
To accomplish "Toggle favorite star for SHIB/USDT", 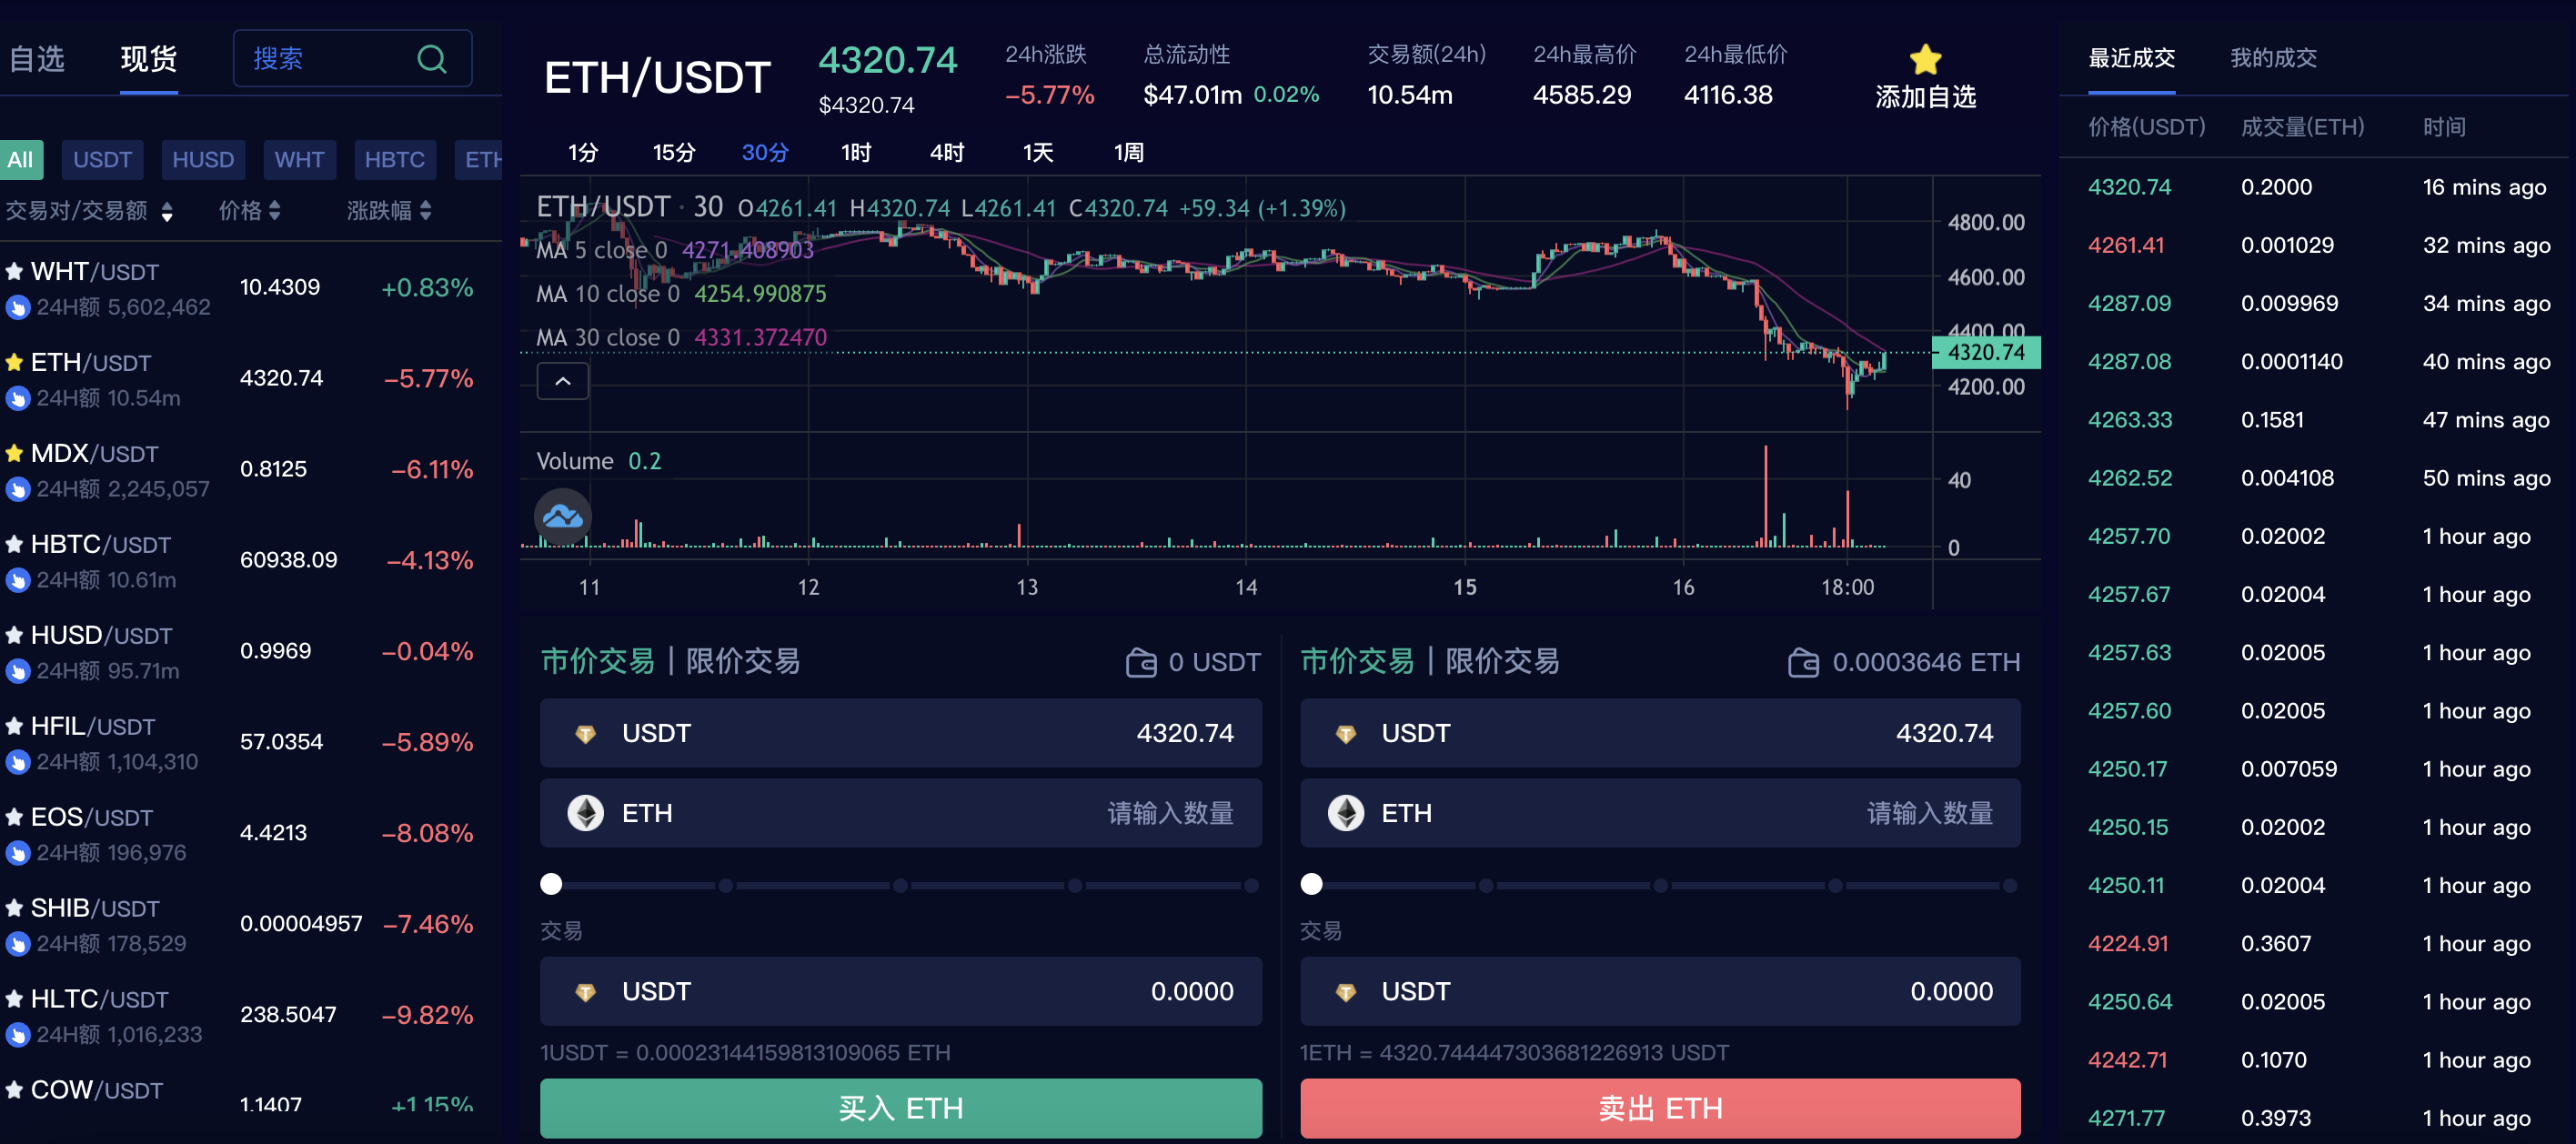I will point(14,908).
